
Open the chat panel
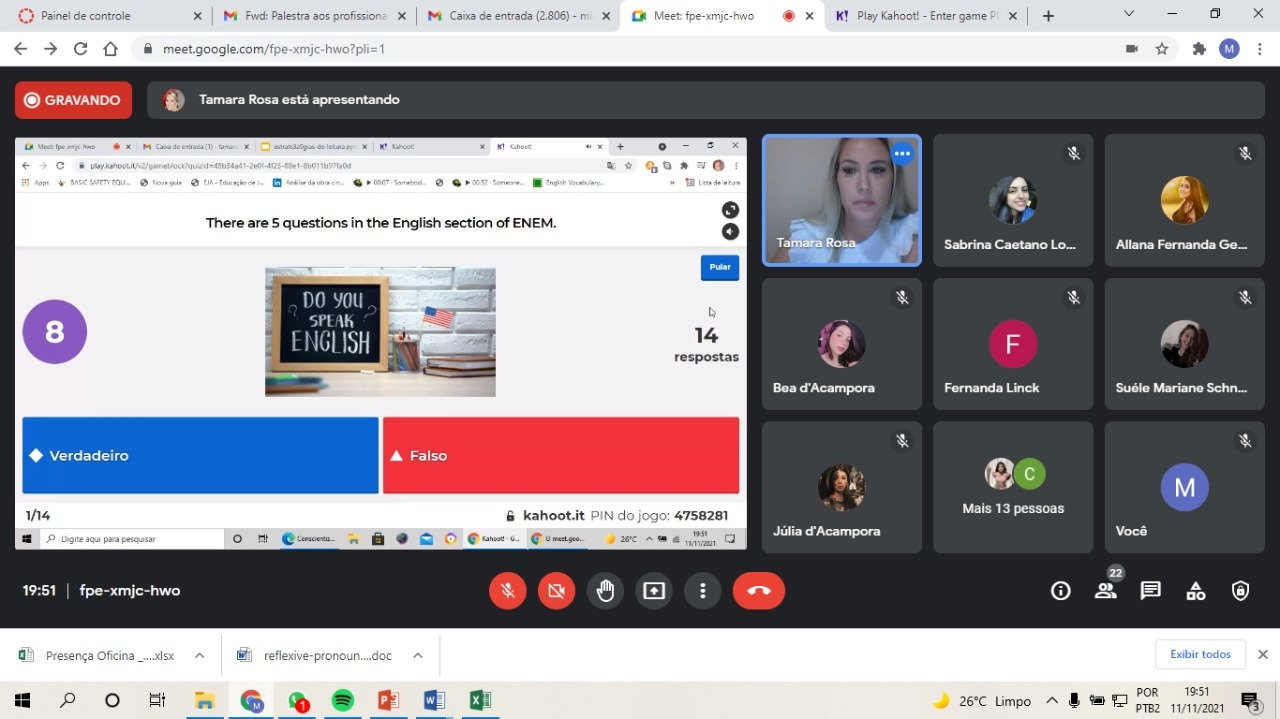coord(1151,591)
